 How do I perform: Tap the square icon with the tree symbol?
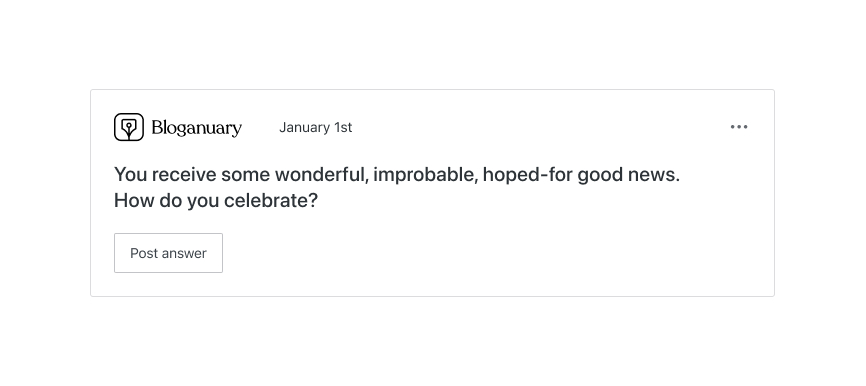click(x=129, y=127)
